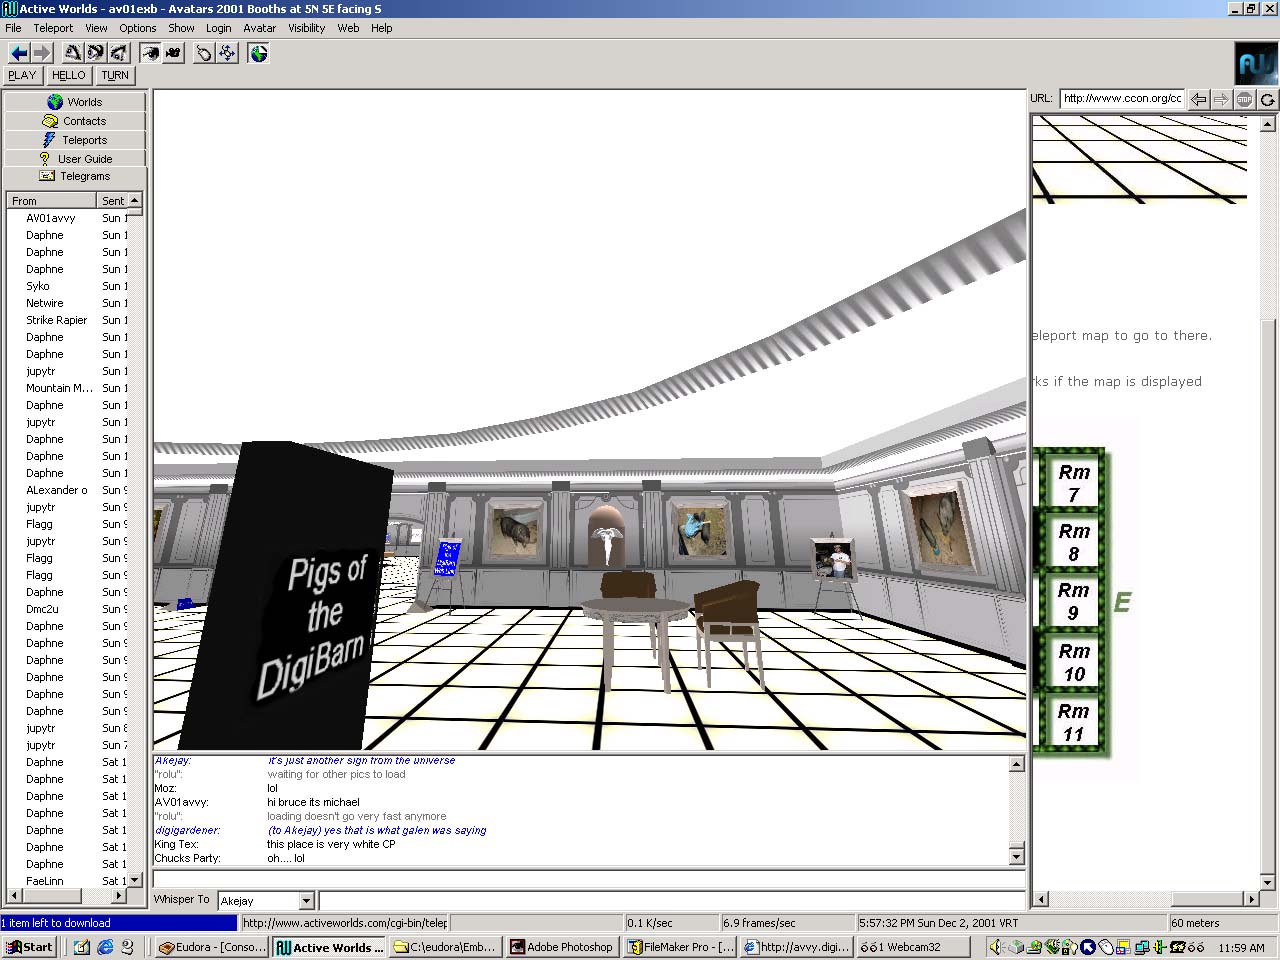Open the Teleport menu
1280x960 pixels.
pyautogui.click(x=53, y=28)
